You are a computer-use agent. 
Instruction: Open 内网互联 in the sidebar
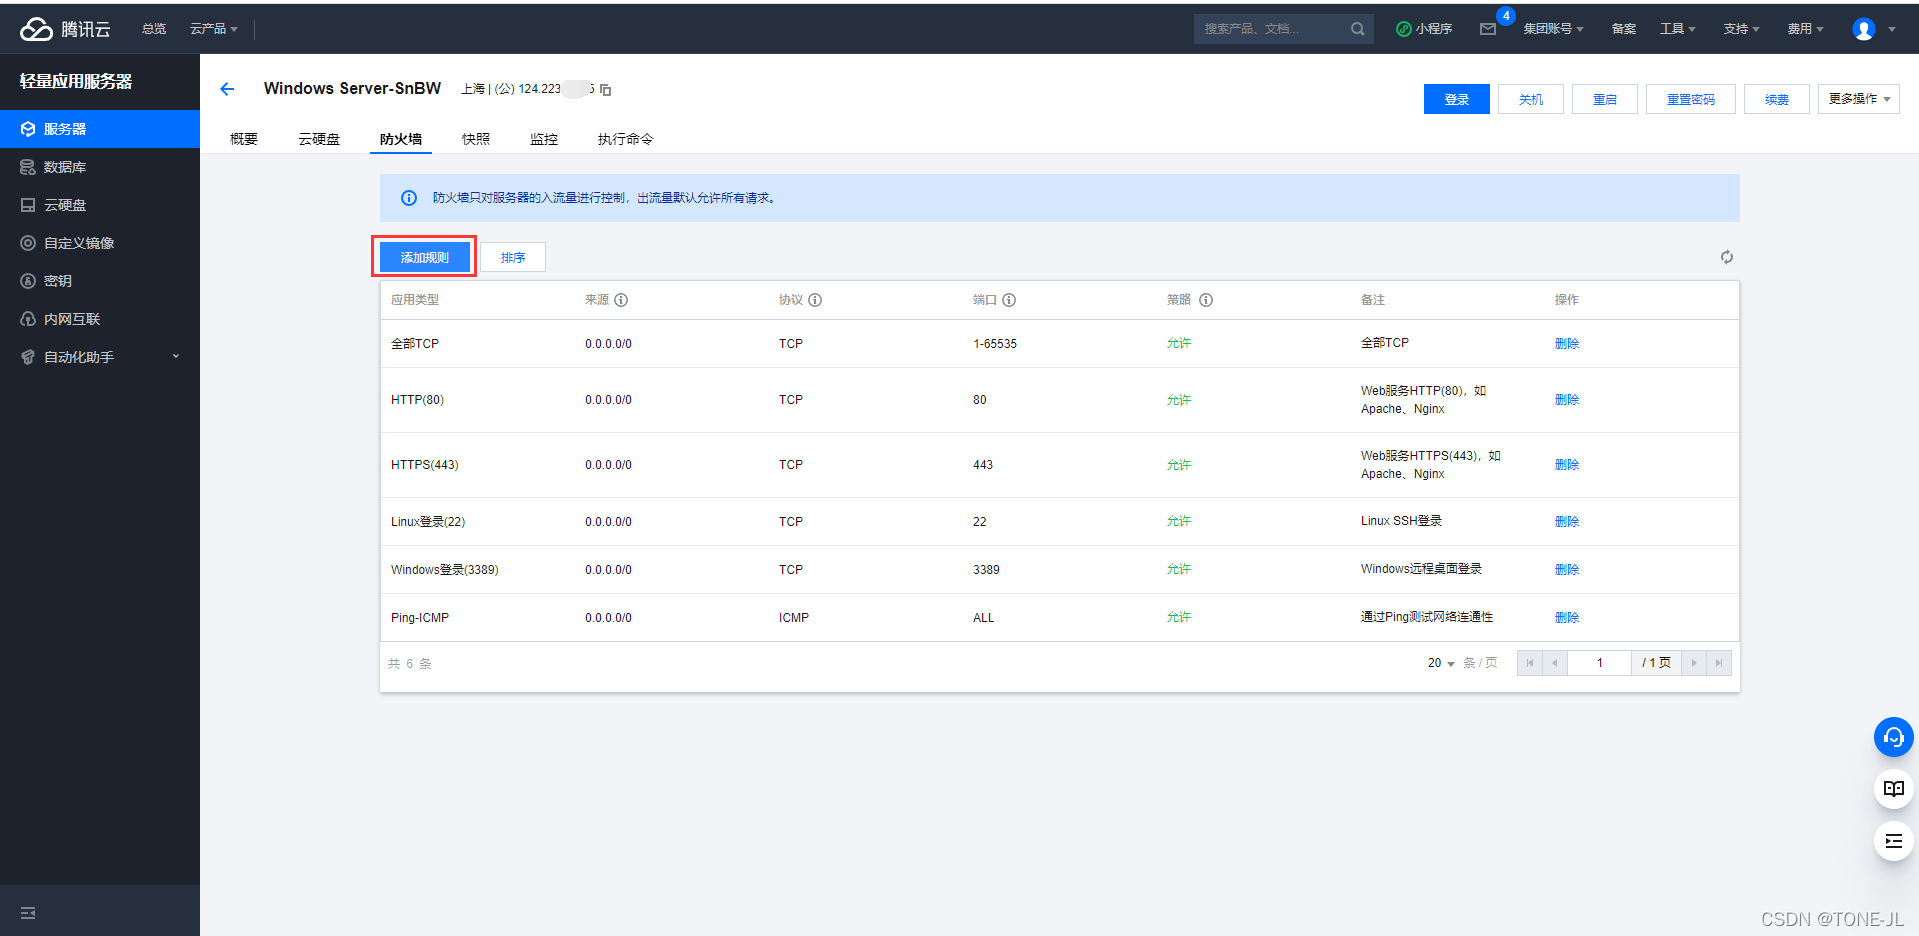click(100, 319)
